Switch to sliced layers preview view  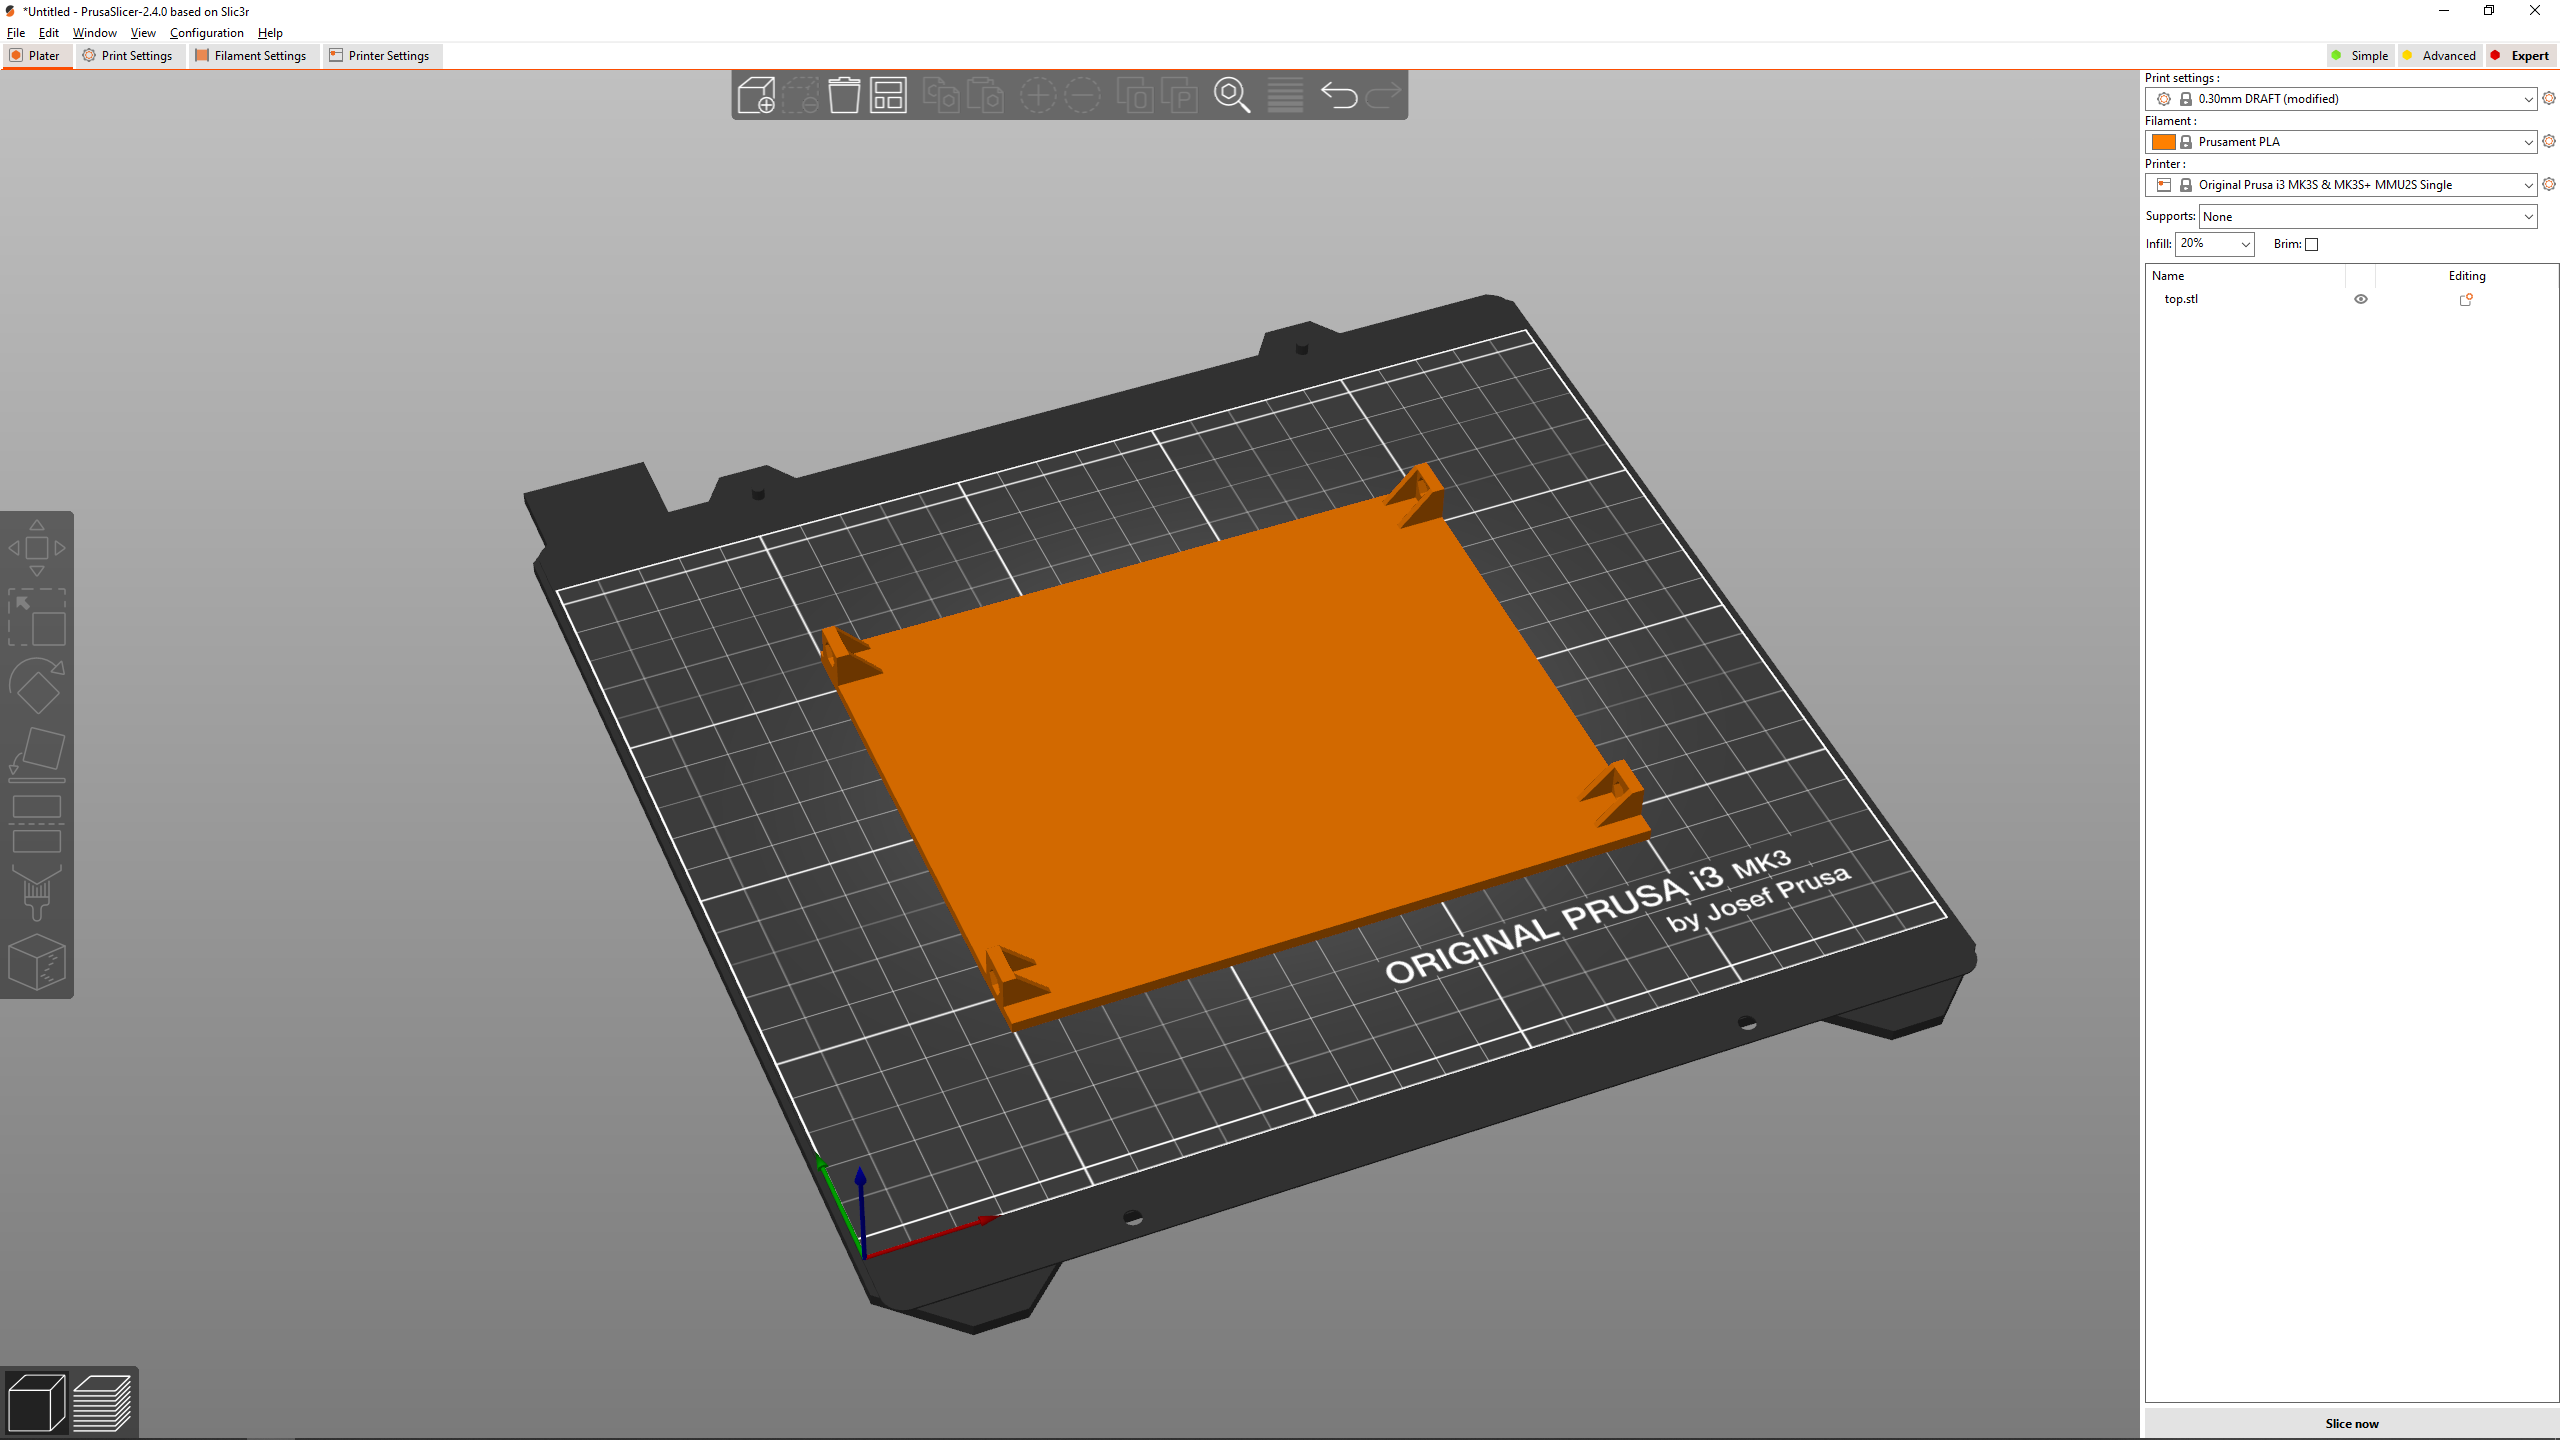point(102,1402)
